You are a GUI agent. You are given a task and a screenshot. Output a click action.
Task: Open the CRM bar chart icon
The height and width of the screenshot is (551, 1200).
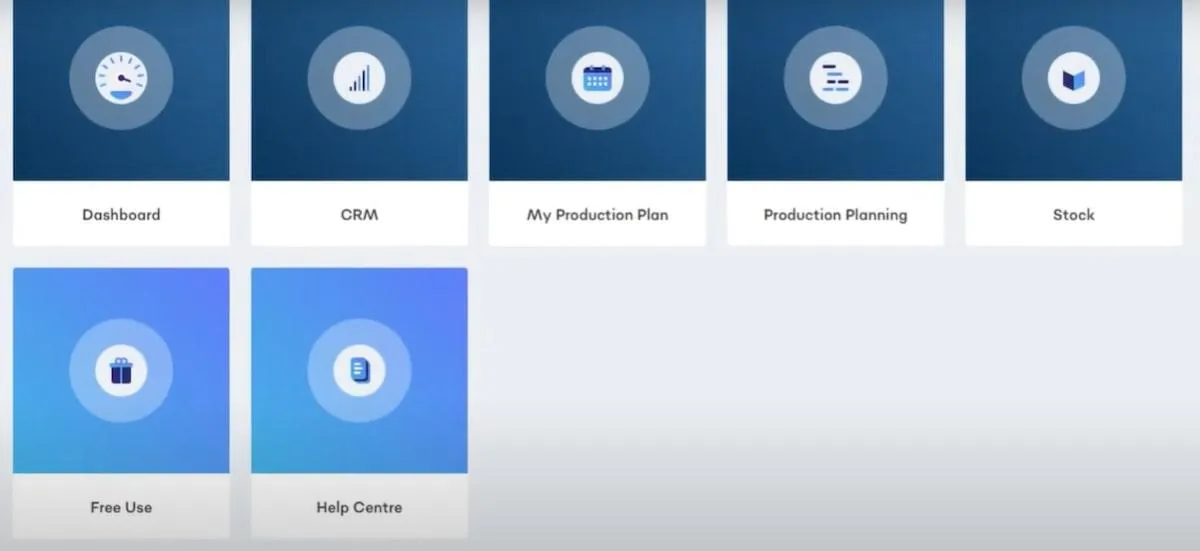click(359, 78)
